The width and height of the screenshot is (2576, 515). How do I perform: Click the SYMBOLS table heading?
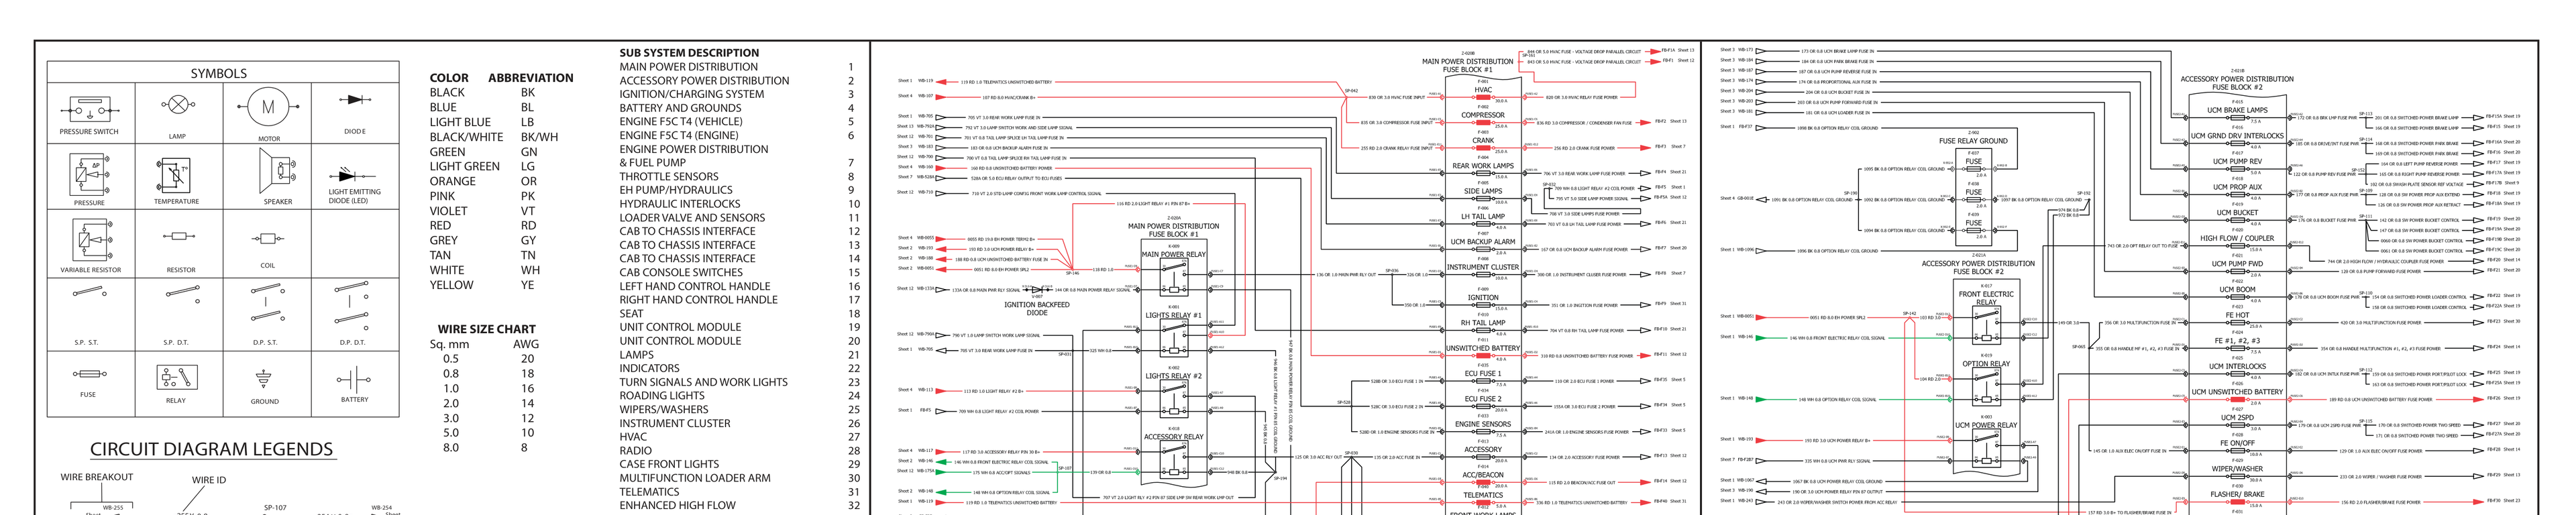pyautogui.click(x=219, y=73)
